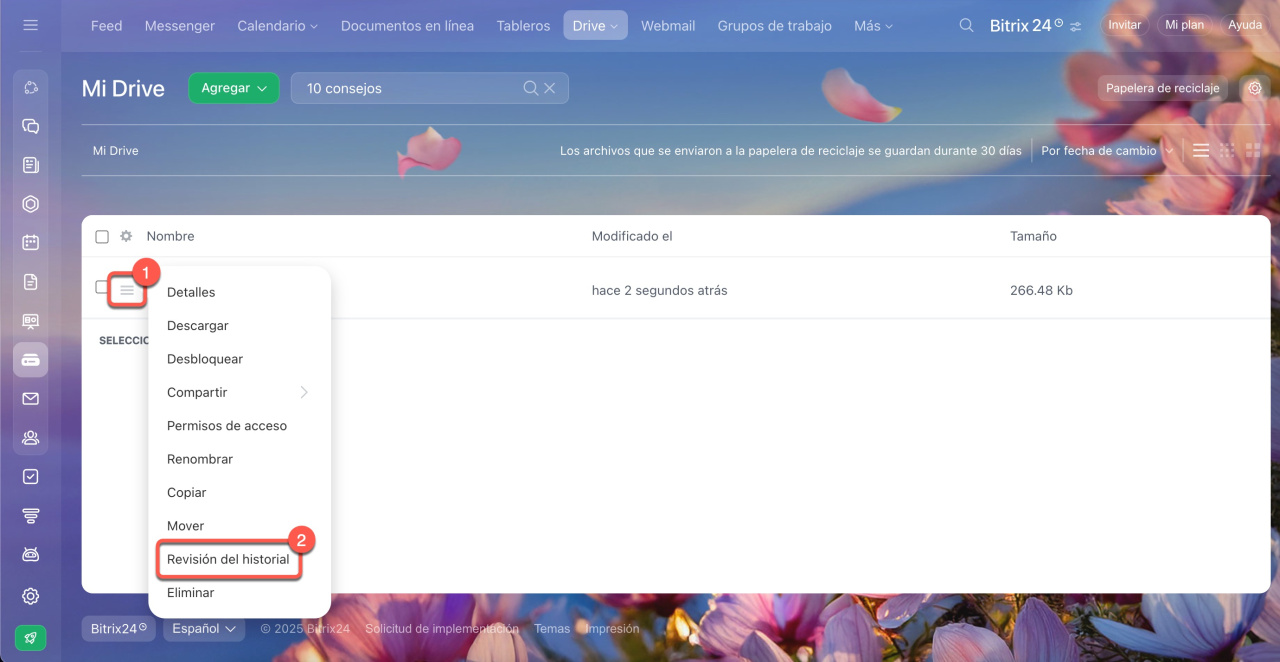
Task: Open the CRM funnel icon in sidebar
Action: coord(30,516)
